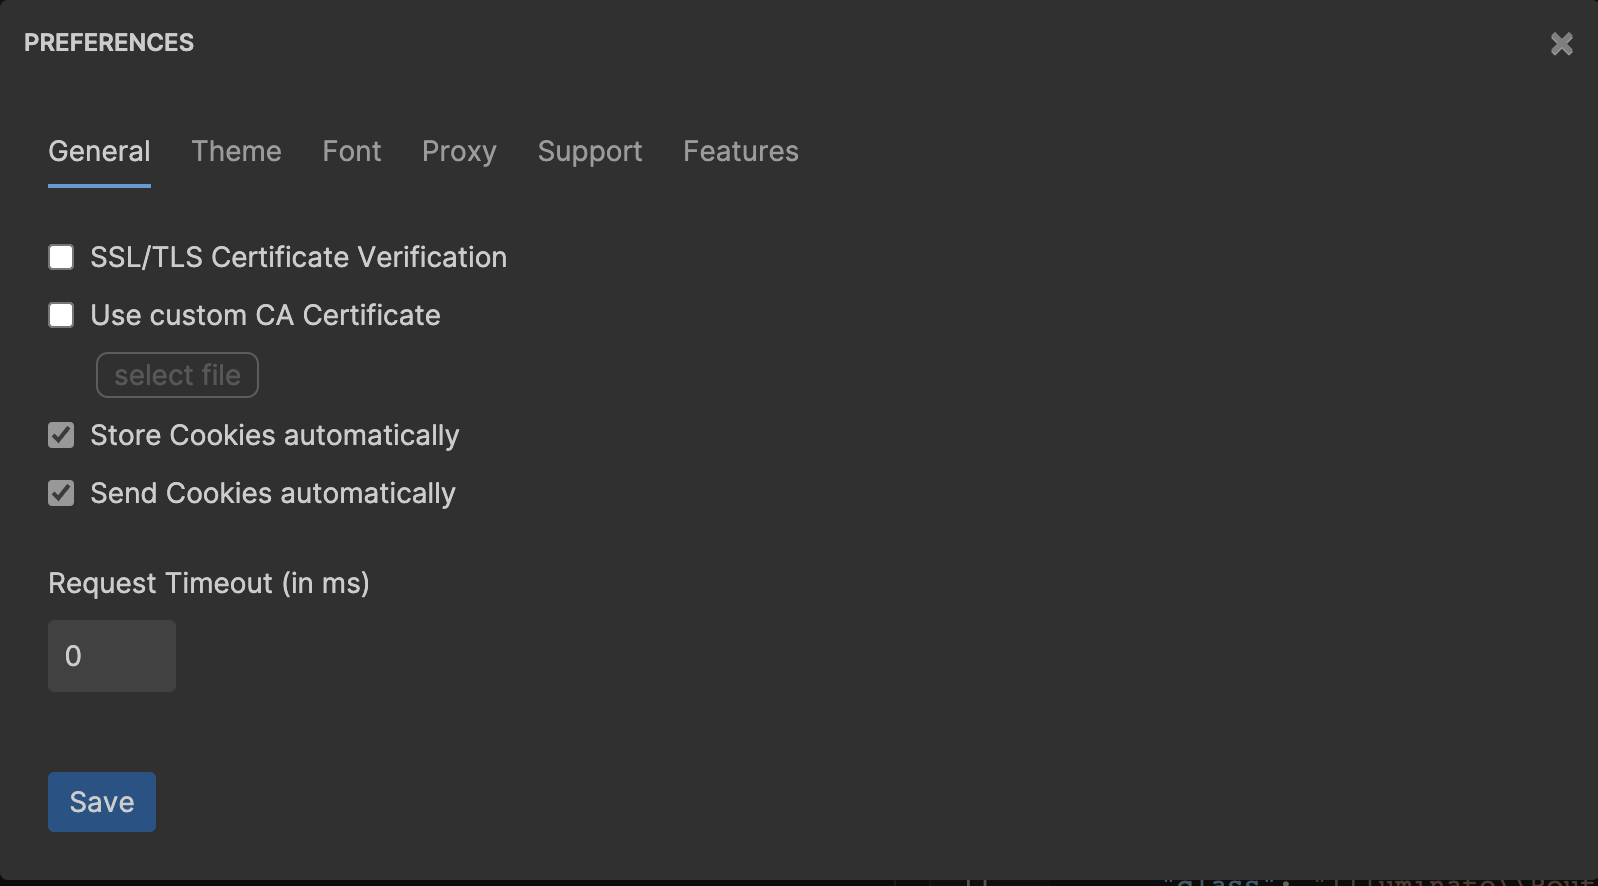This screenshot has height=886, width=1598.
Task: Click the PREFERENCES dialog title
Action: tap(110, 42)
